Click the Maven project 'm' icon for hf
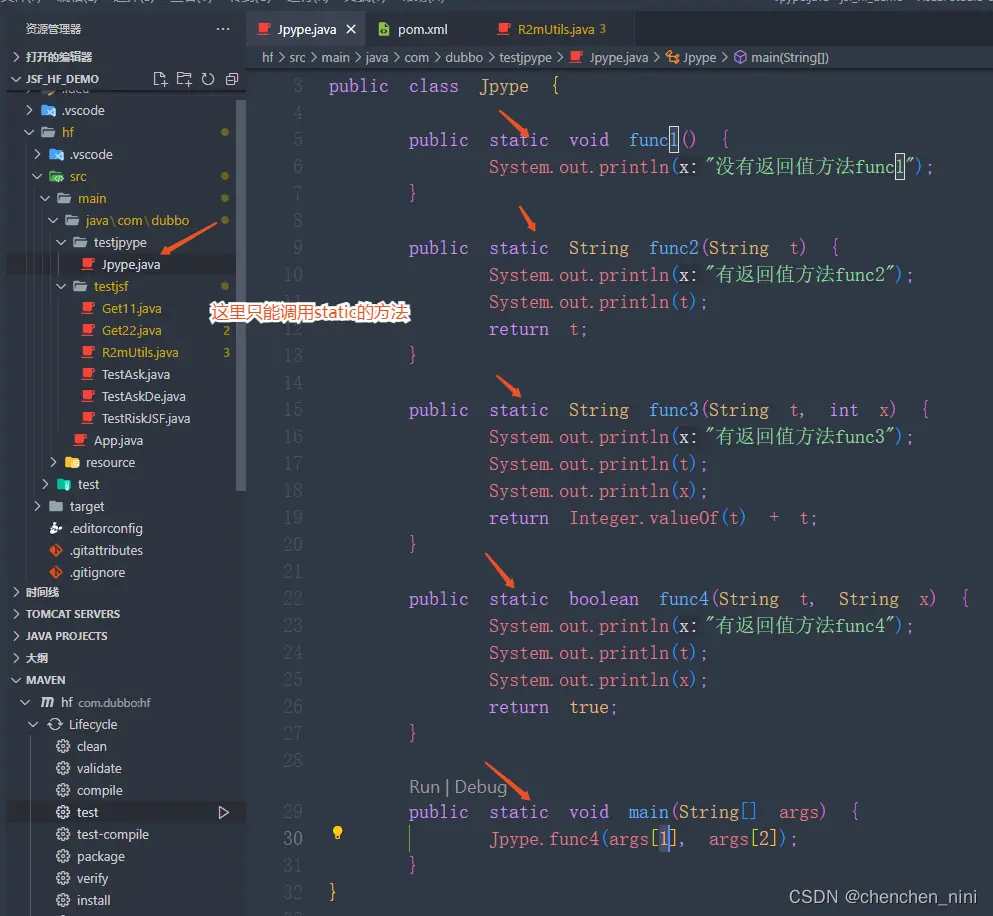 coord(47,702)
